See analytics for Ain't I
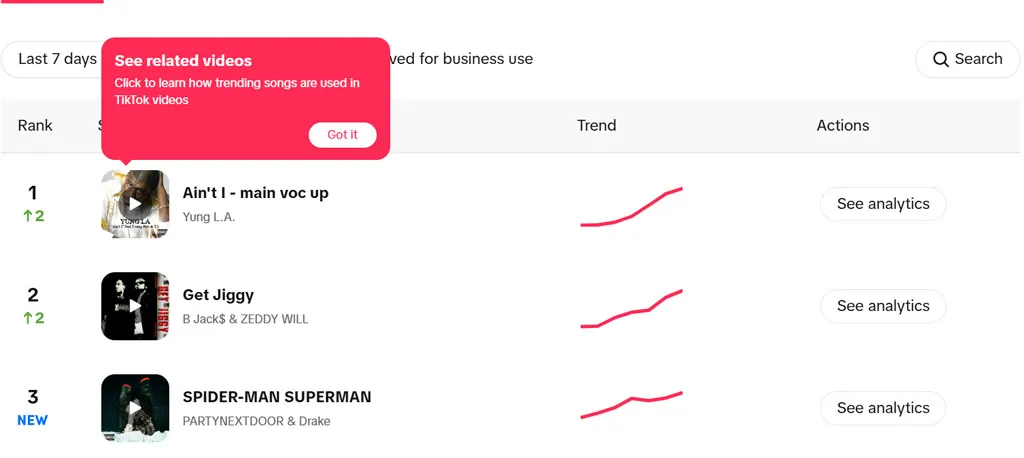 click(883, 204)
